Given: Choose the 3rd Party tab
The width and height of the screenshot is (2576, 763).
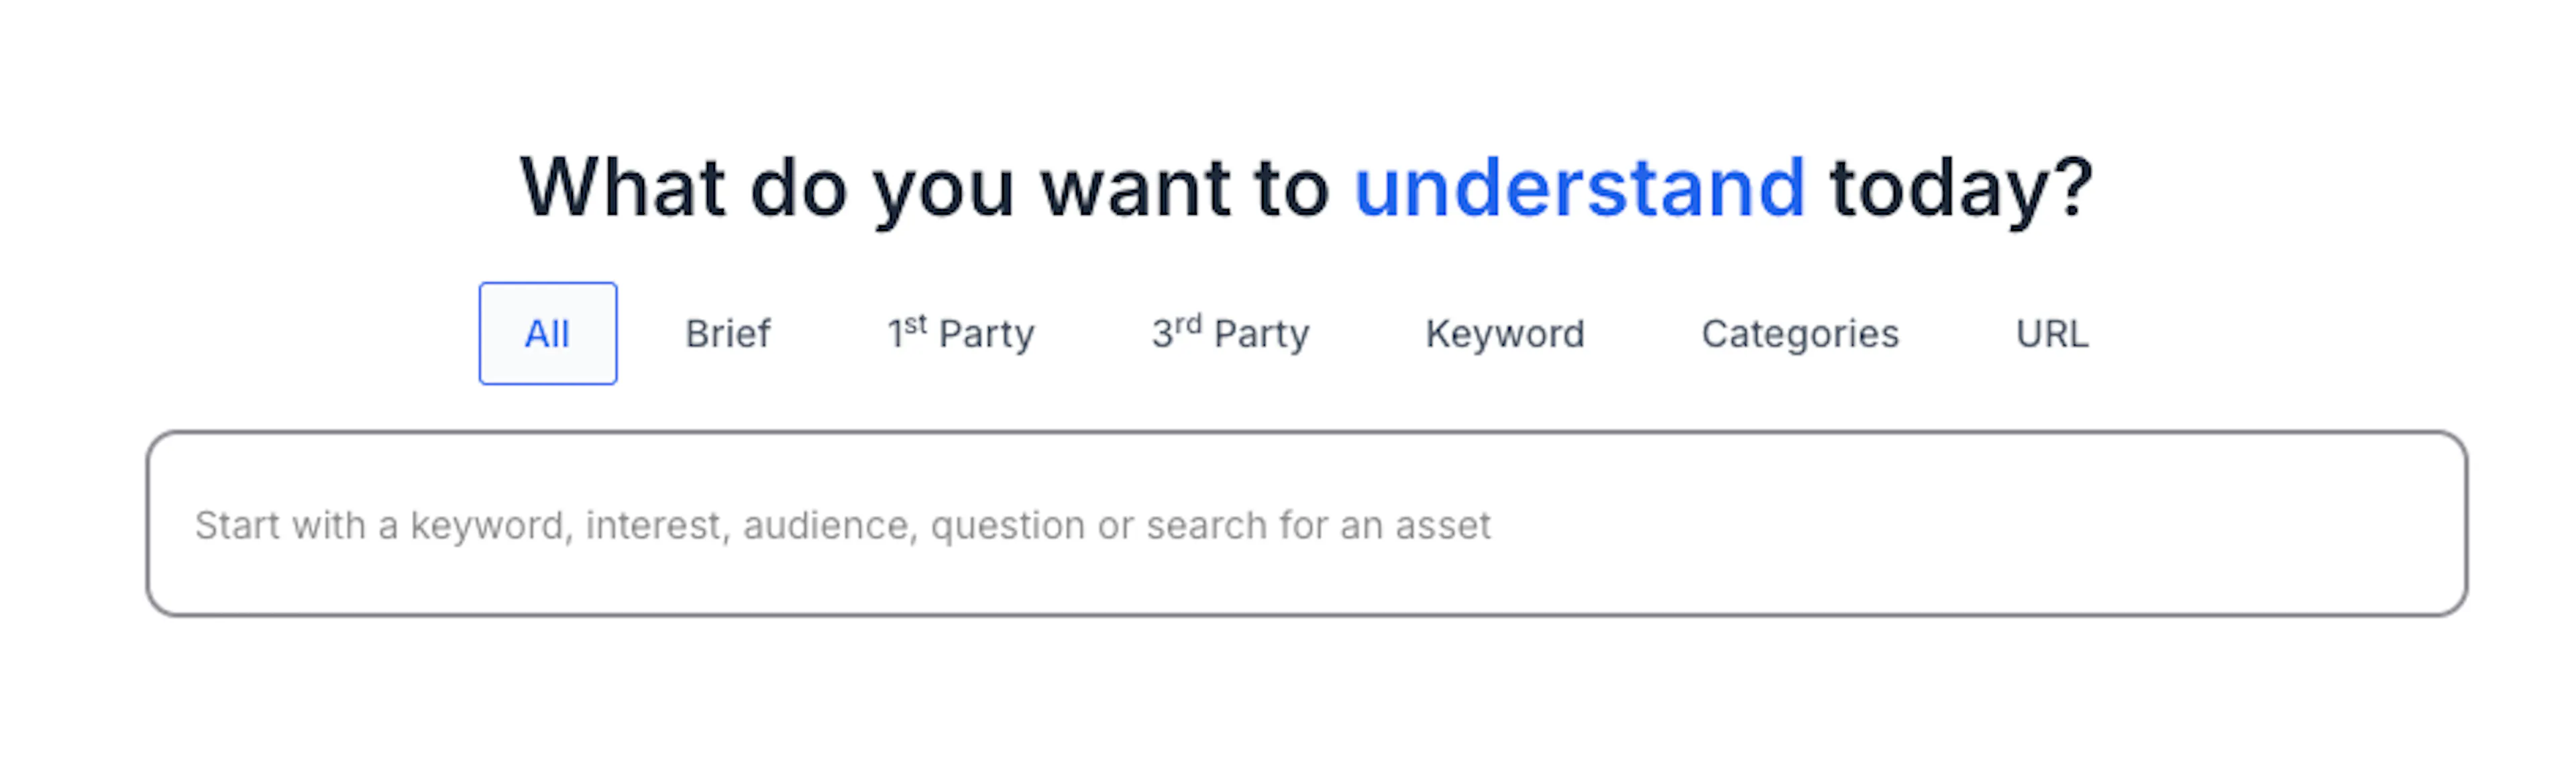Looking at the screenshot, I should pos(1230,333).
